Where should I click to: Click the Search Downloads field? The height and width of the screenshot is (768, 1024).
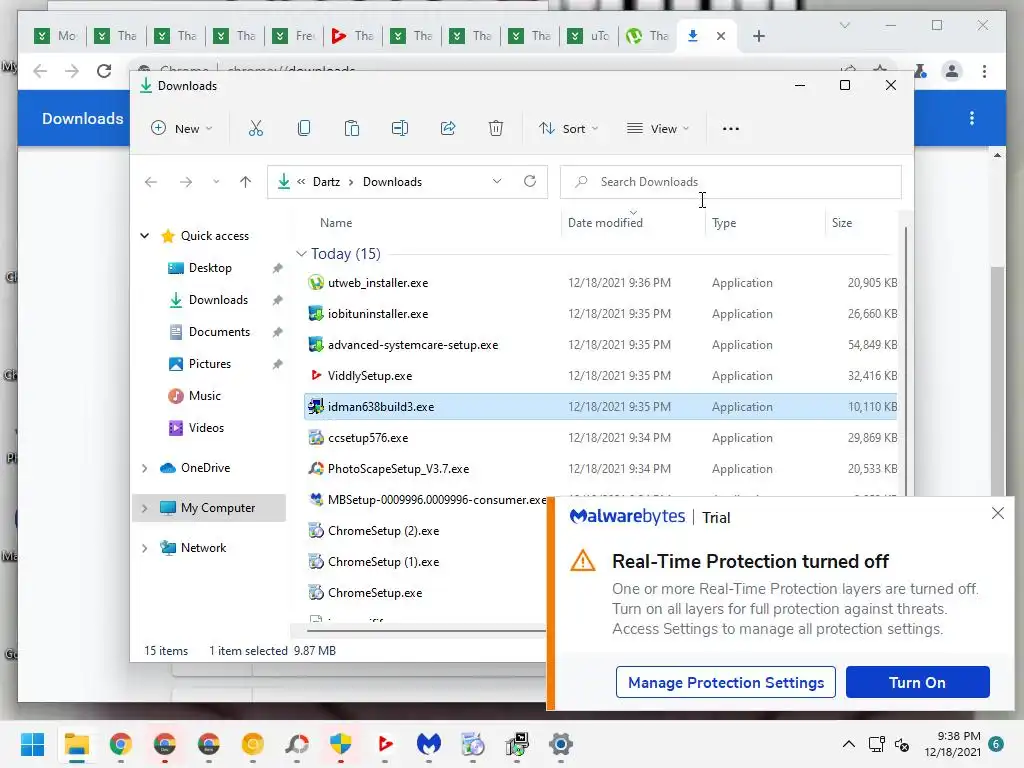pos(730,182)
